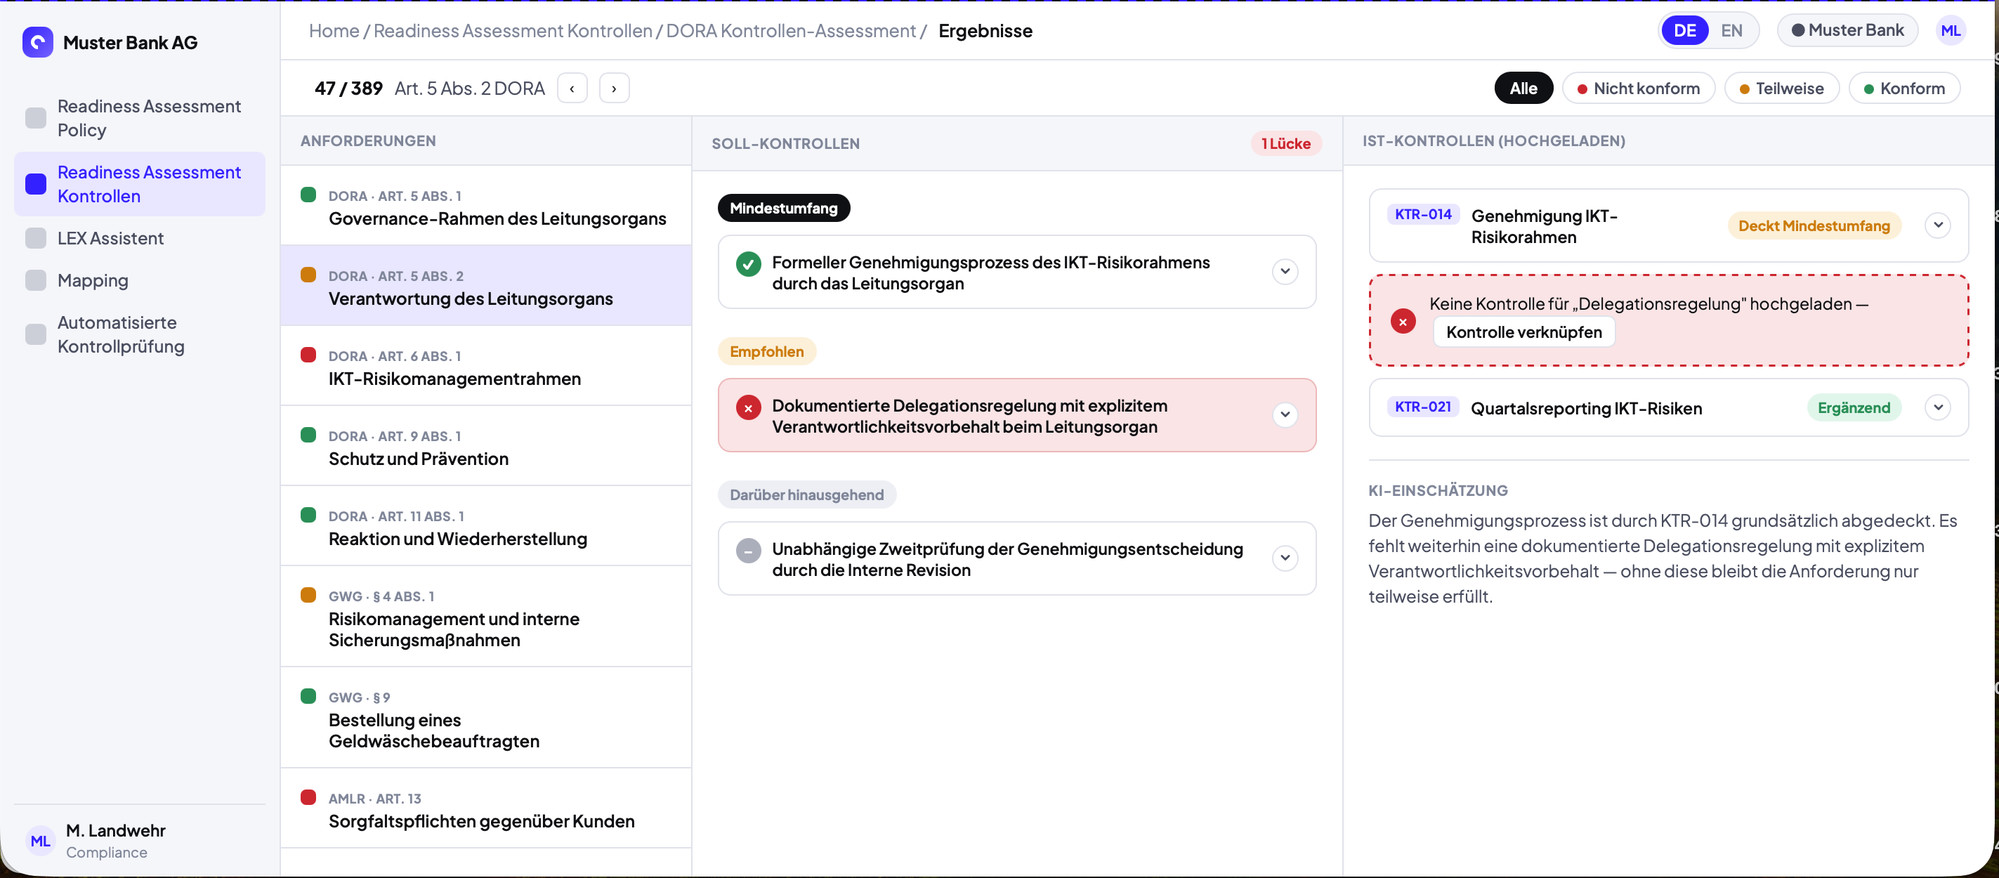1999x878 pixels.
Task: Select IKT-Risikomanagementrahmen requirement
Action: 486,365
